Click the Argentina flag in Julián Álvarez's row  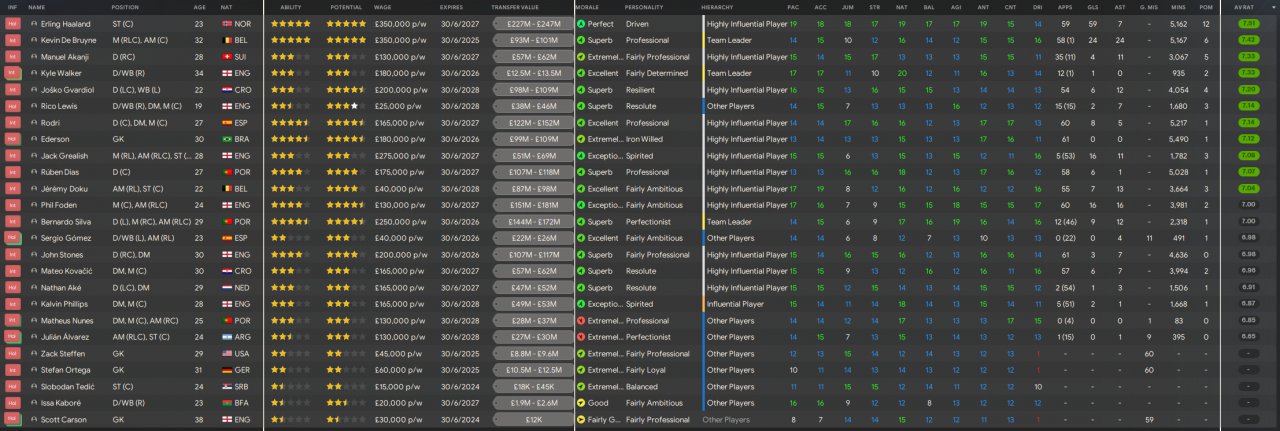[x=226, y=337]
